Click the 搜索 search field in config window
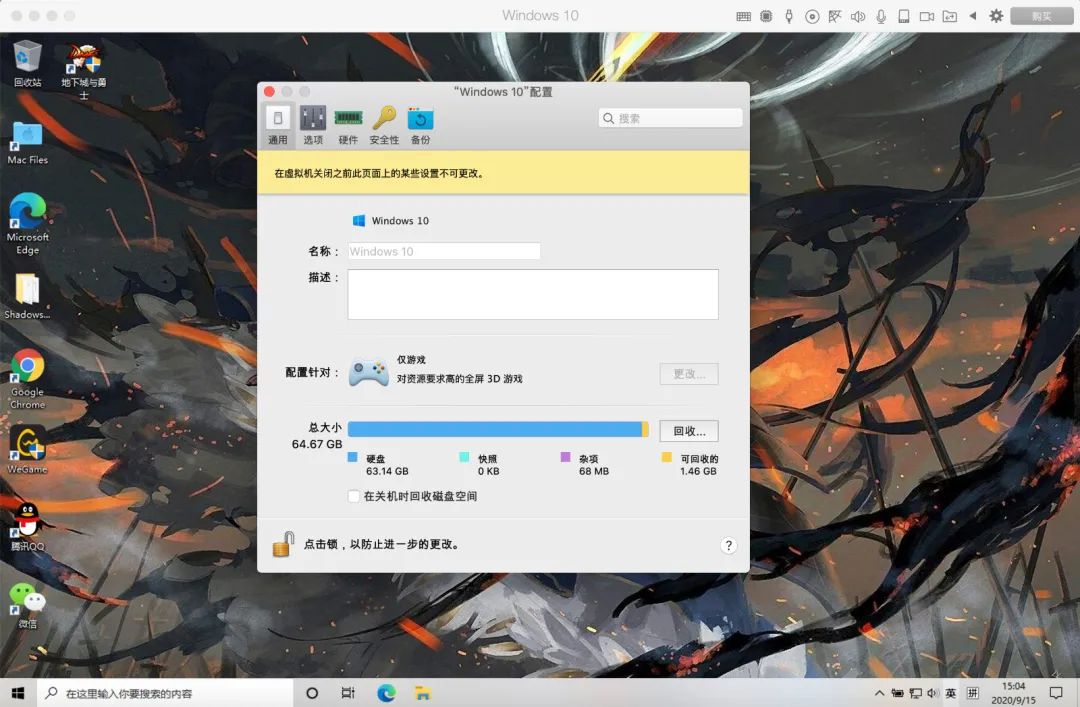Image resolution: width=1080 pixels, height=707 pixels. tap(670, 118)
